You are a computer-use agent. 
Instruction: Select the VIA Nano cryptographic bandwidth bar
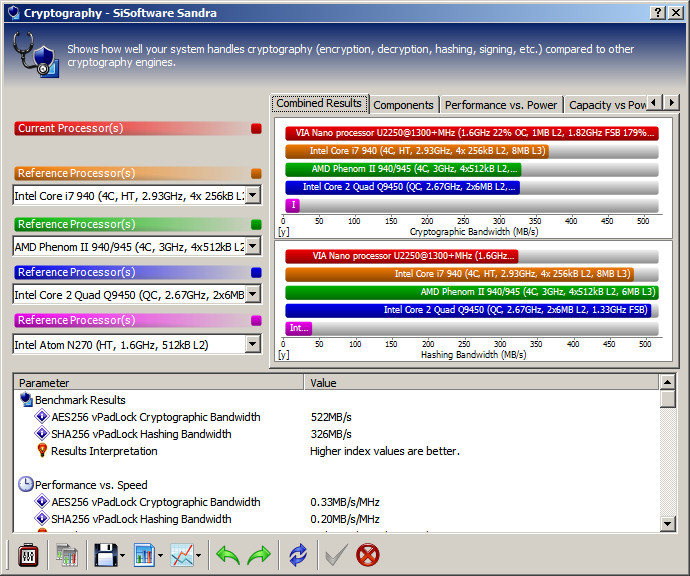pyautogui.click(x=472, y=133)
